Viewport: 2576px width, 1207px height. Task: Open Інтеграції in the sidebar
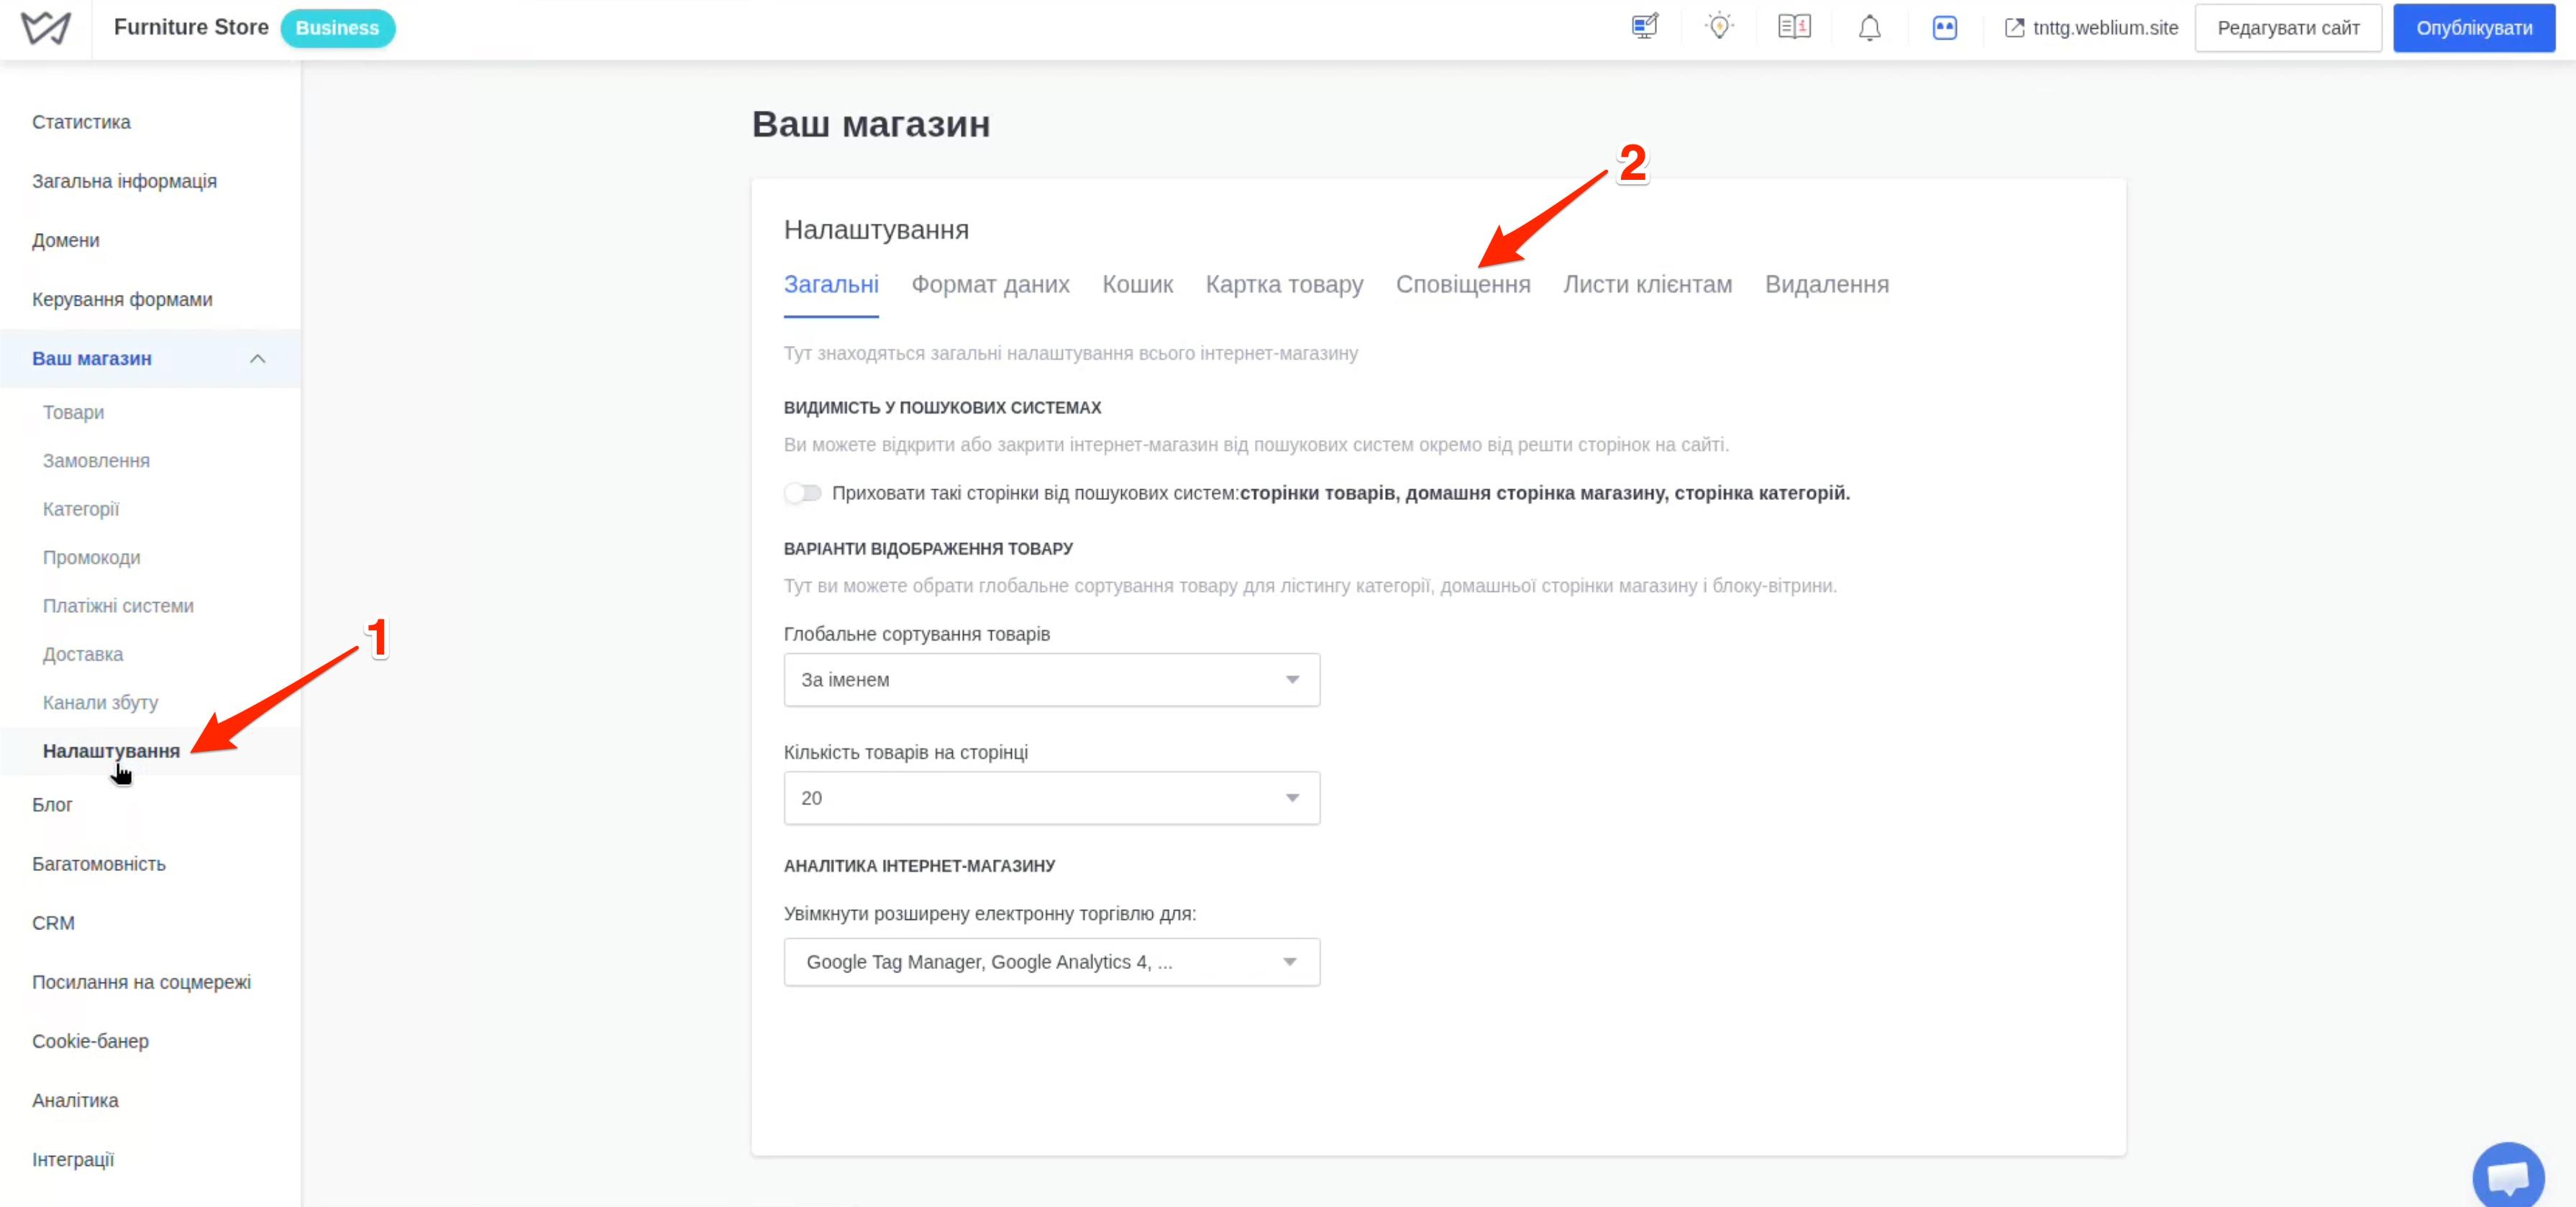pyautogui.click(x=73, y=1159)
